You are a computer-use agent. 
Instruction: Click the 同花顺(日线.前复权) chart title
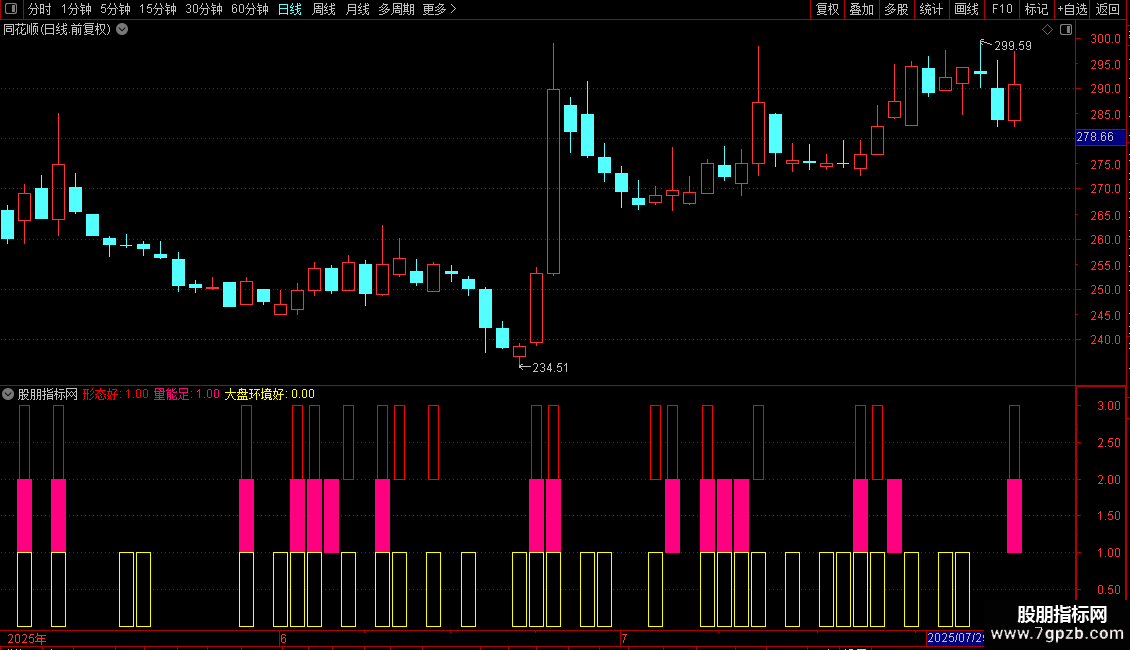(x=57, y=30)
